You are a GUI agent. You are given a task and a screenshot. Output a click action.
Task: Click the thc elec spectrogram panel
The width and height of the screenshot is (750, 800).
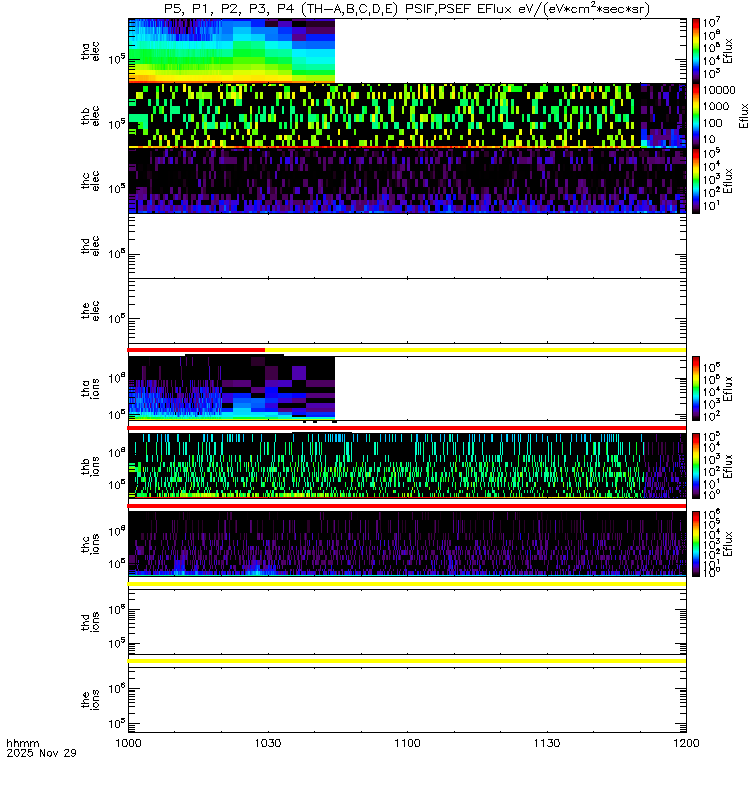(407, 181)
